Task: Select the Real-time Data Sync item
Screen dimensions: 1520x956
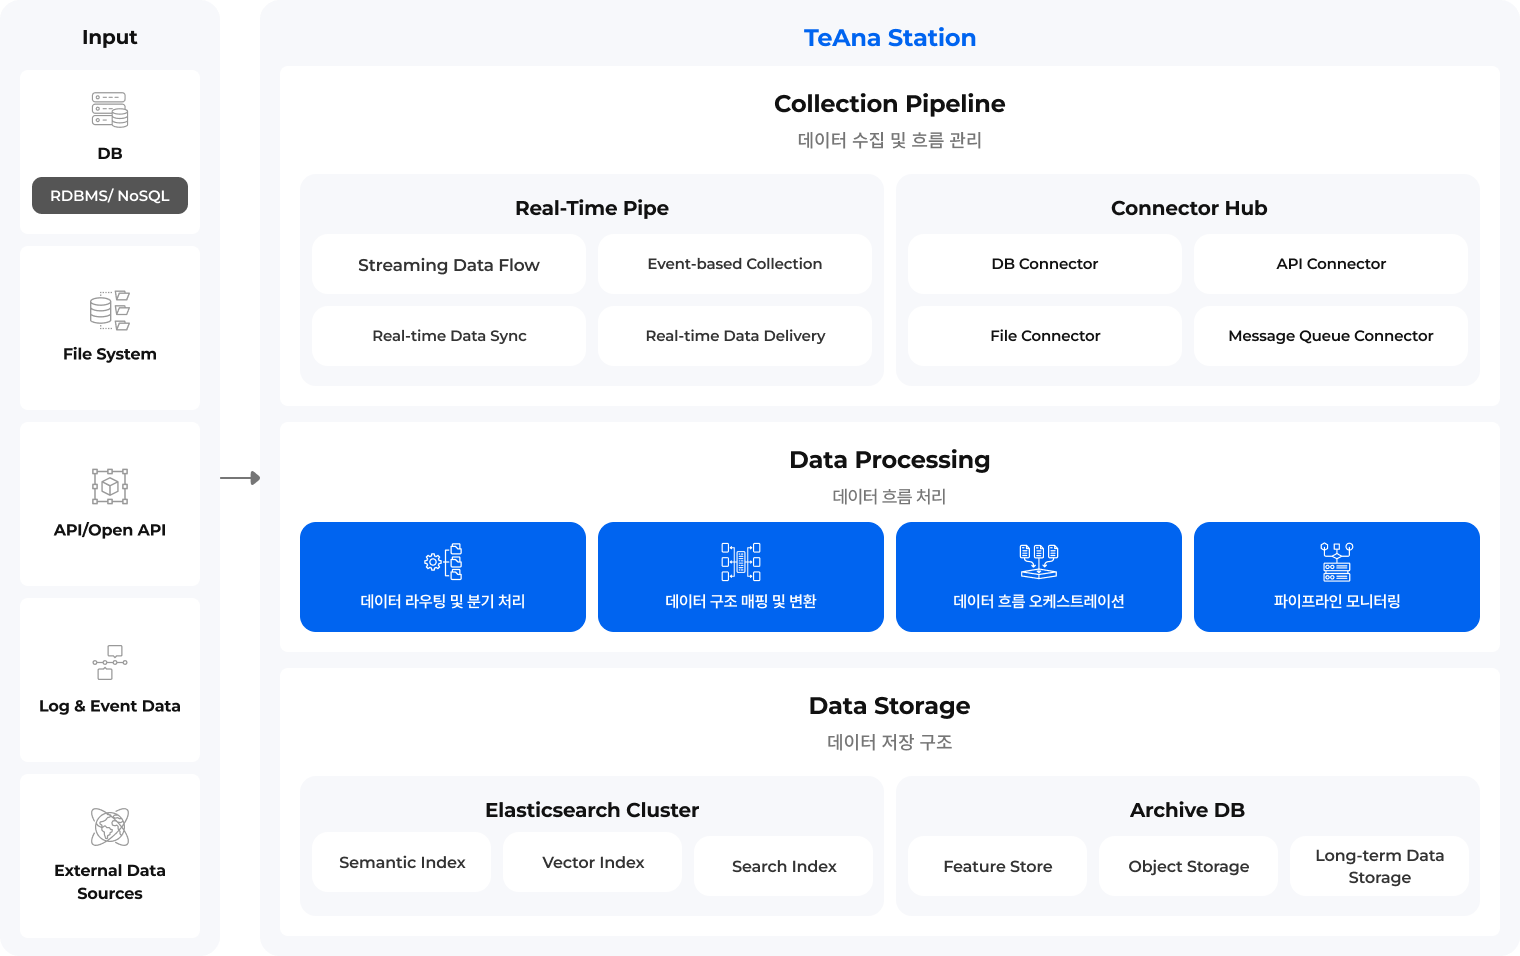Action: click(449, 336)
